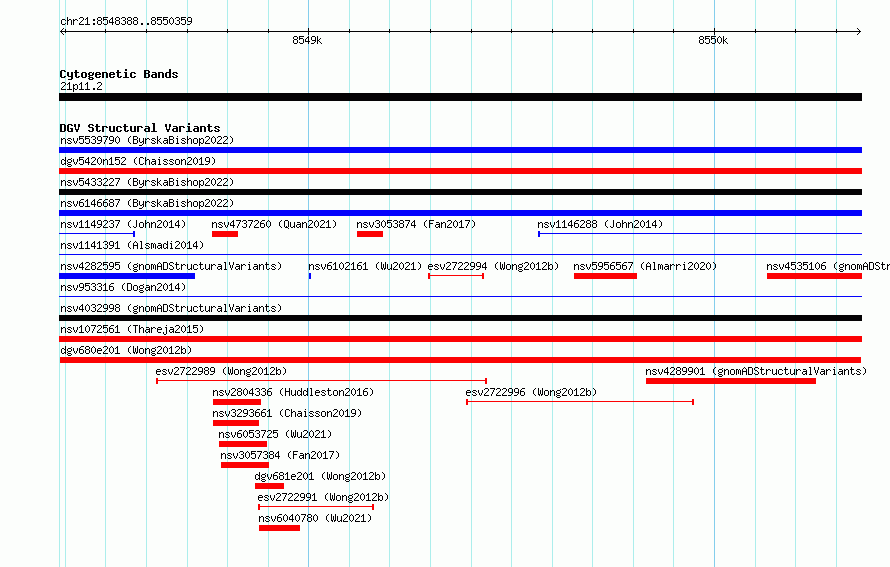Click nsv1149237 (John2014) label
The width and height of the screenshot is (890, 567).
coord(123,224)
